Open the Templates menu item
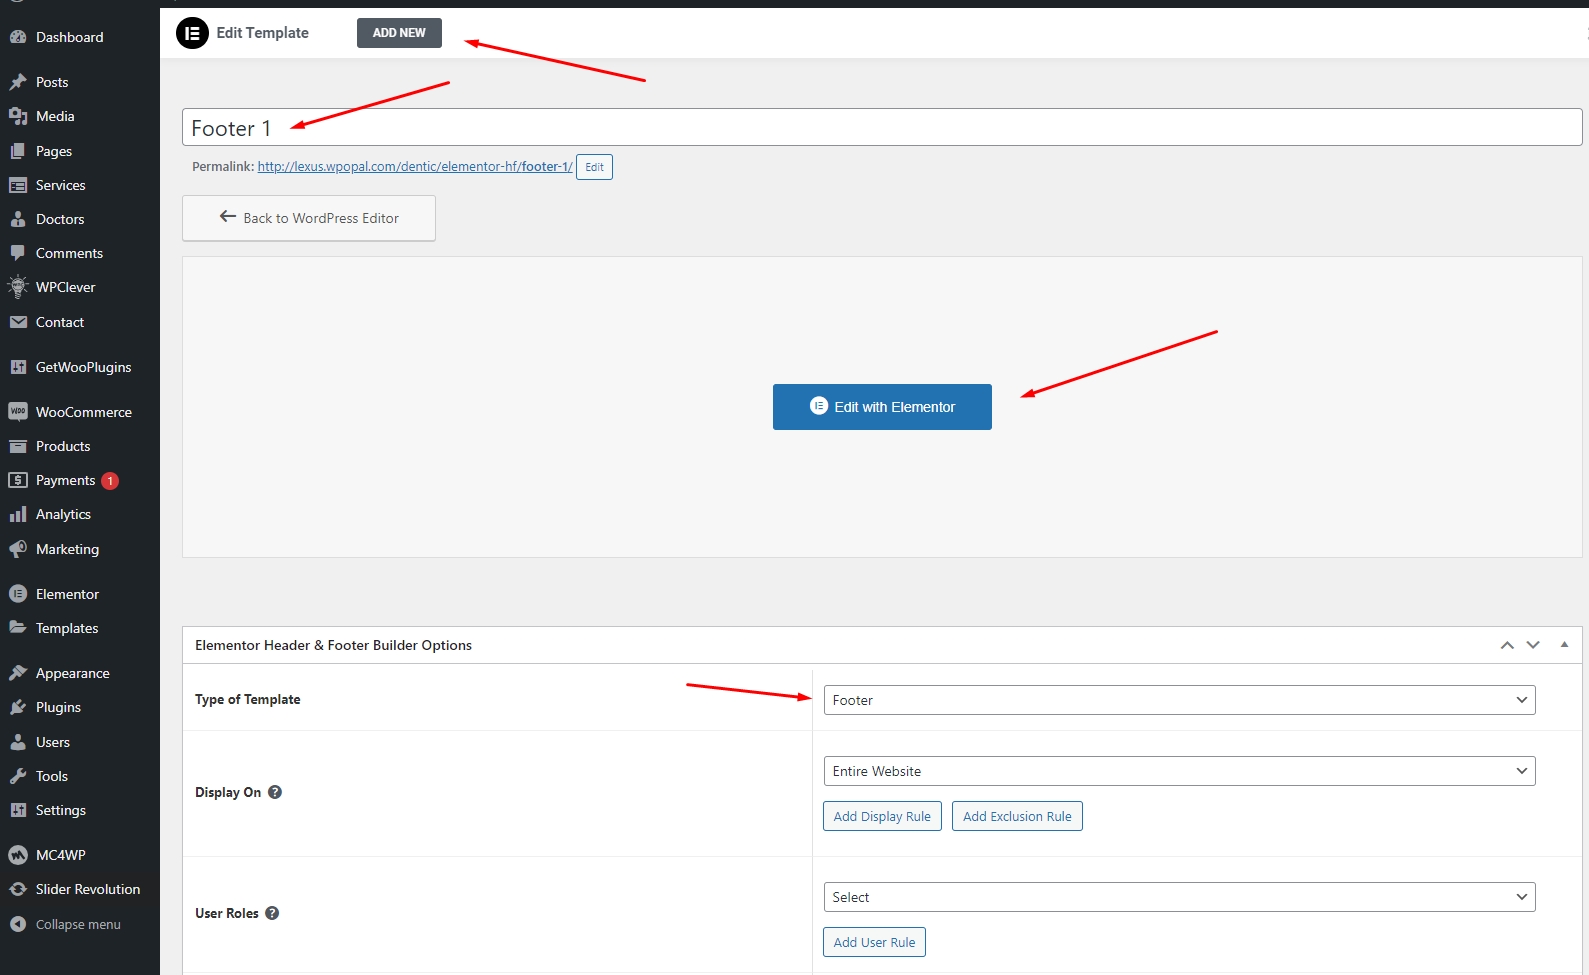 pyautogui.click(x=67, y=628)
